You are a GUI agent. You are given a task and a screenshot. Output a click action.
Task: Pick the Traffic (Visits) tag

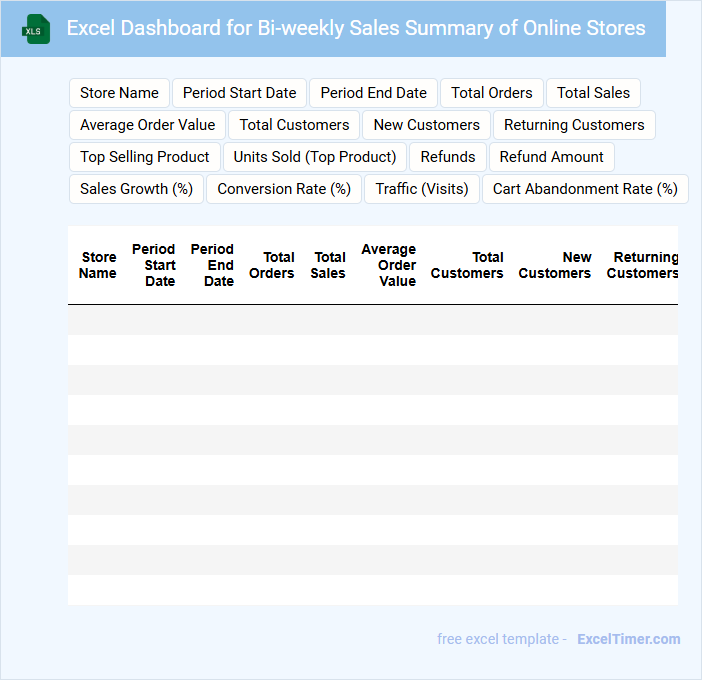coord(422,189)
